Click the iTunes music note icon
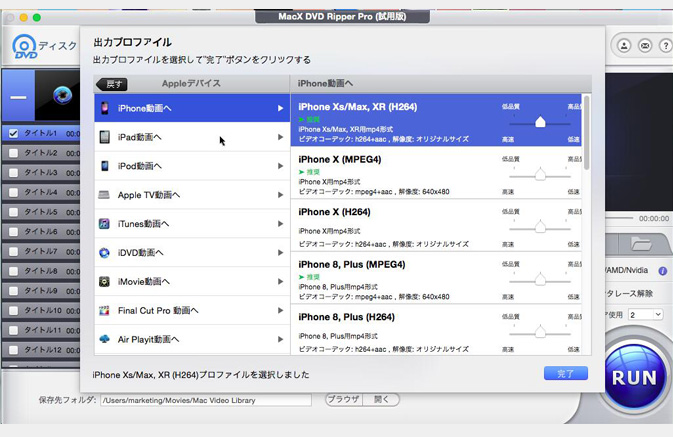Viewport: 673px width, 437px height. pos(104,224)
